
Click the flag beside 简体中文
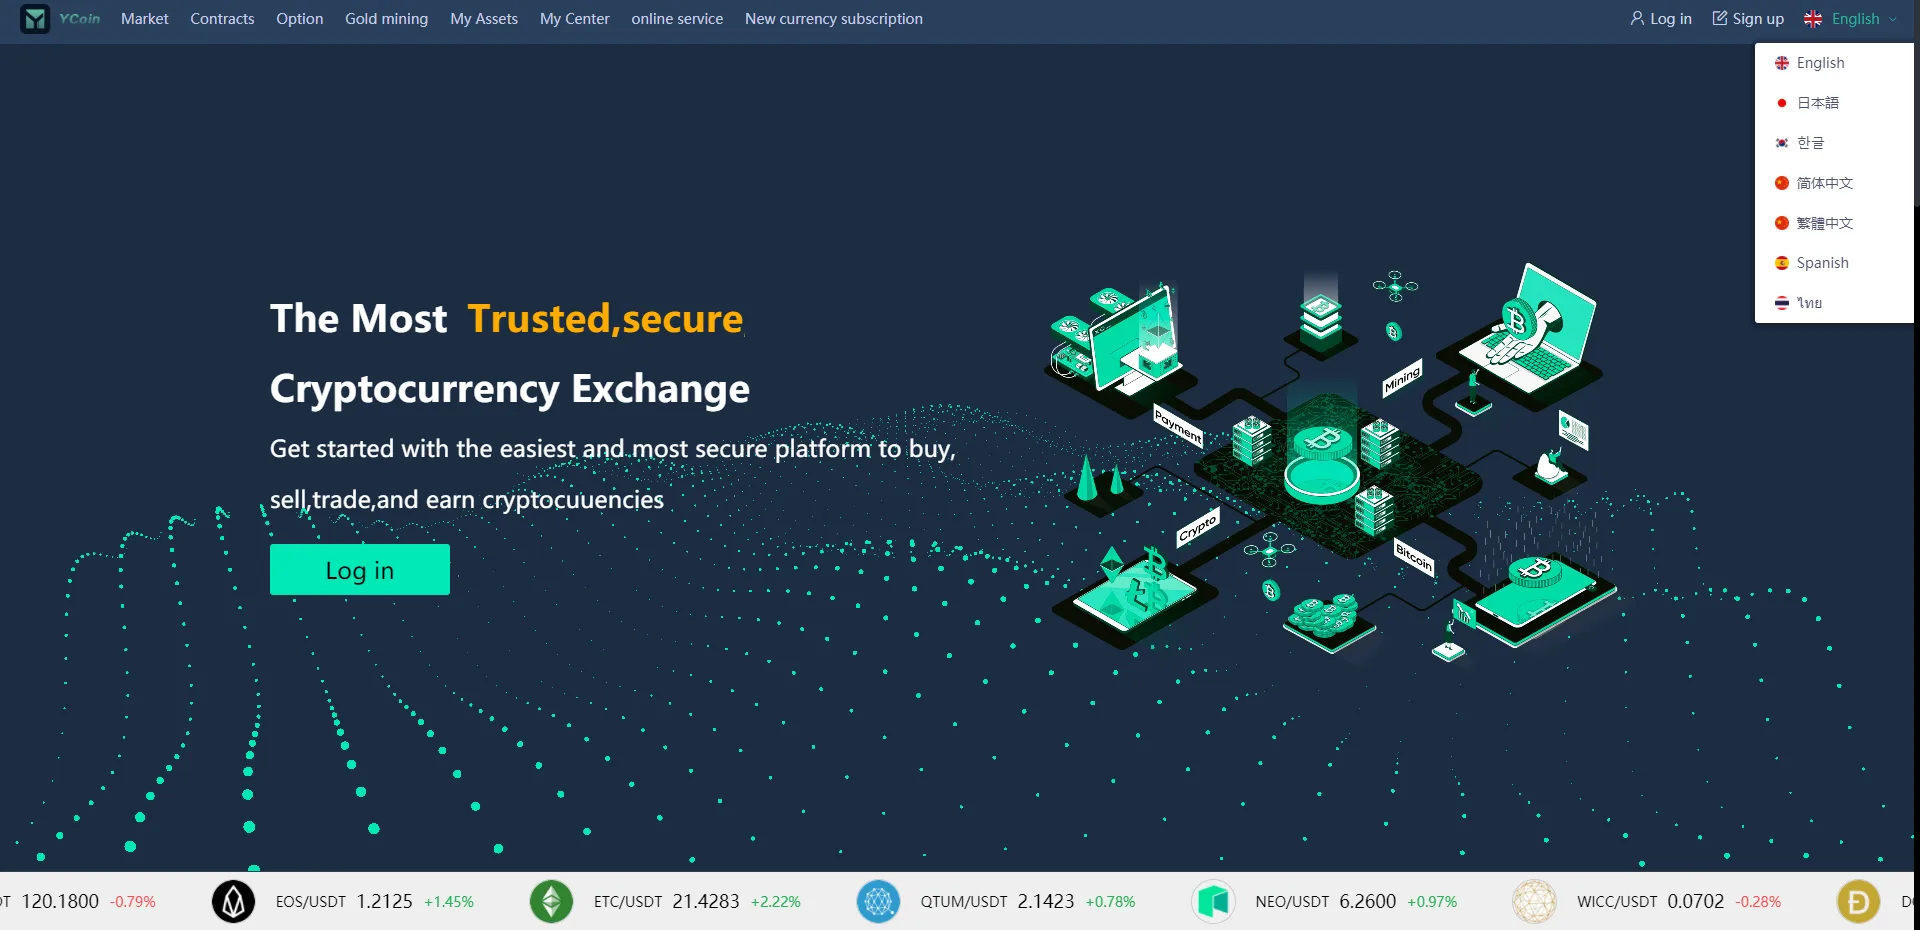pos(1782,183)
